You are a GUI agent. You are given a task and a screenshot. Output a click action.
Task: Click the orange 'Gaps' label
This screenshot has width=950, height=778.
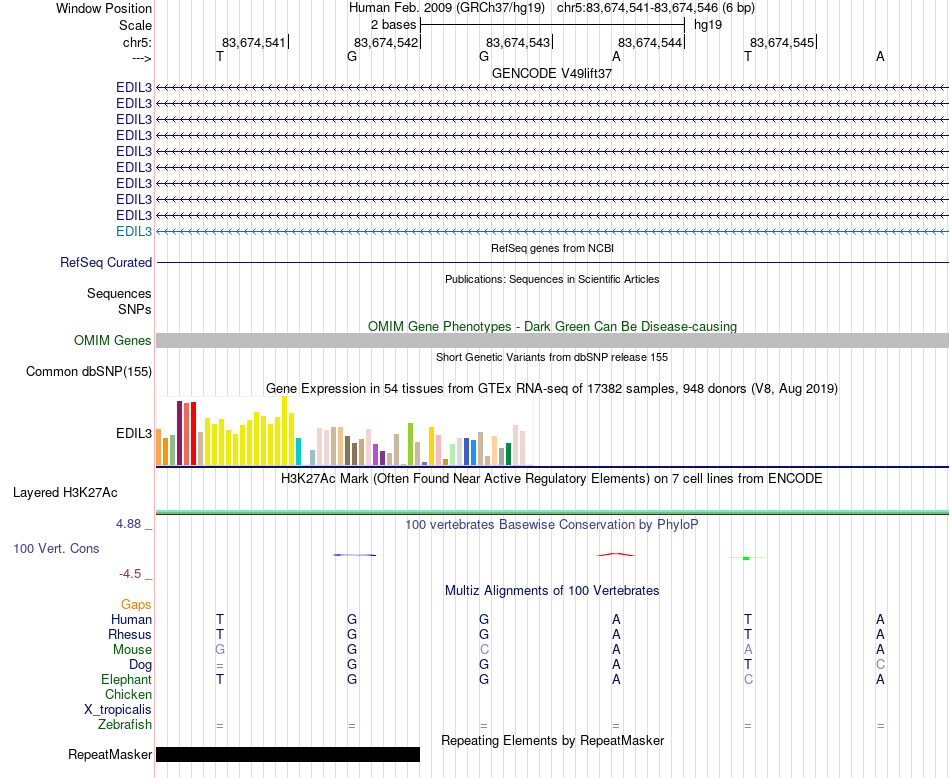[136, 605]
